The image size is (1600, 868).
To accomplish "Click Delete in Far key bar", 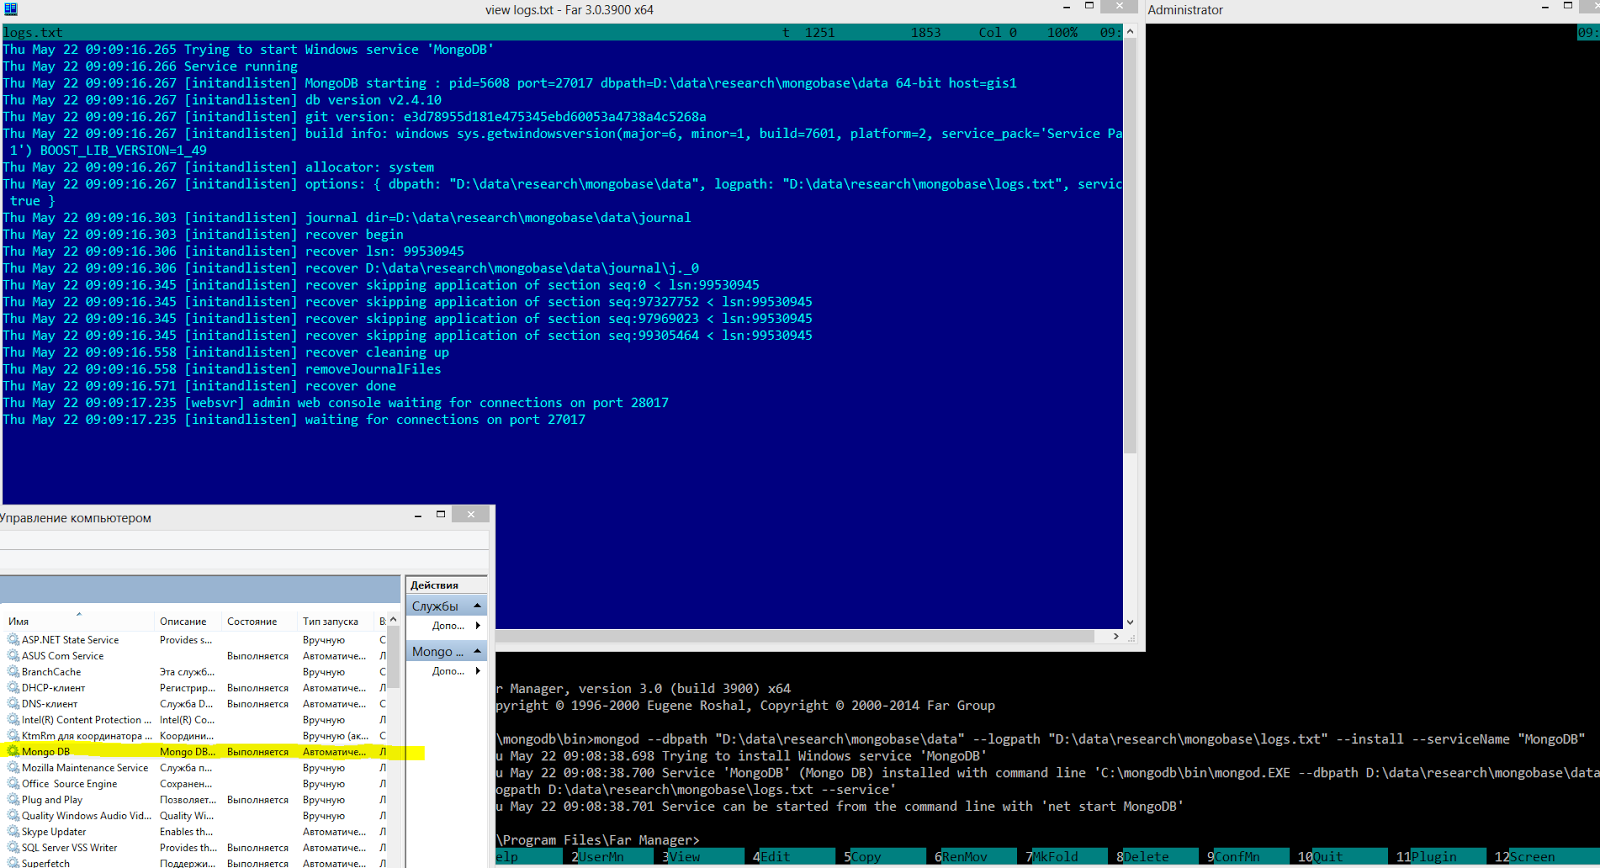I will pyautogui.click(x=1157, y=857).
